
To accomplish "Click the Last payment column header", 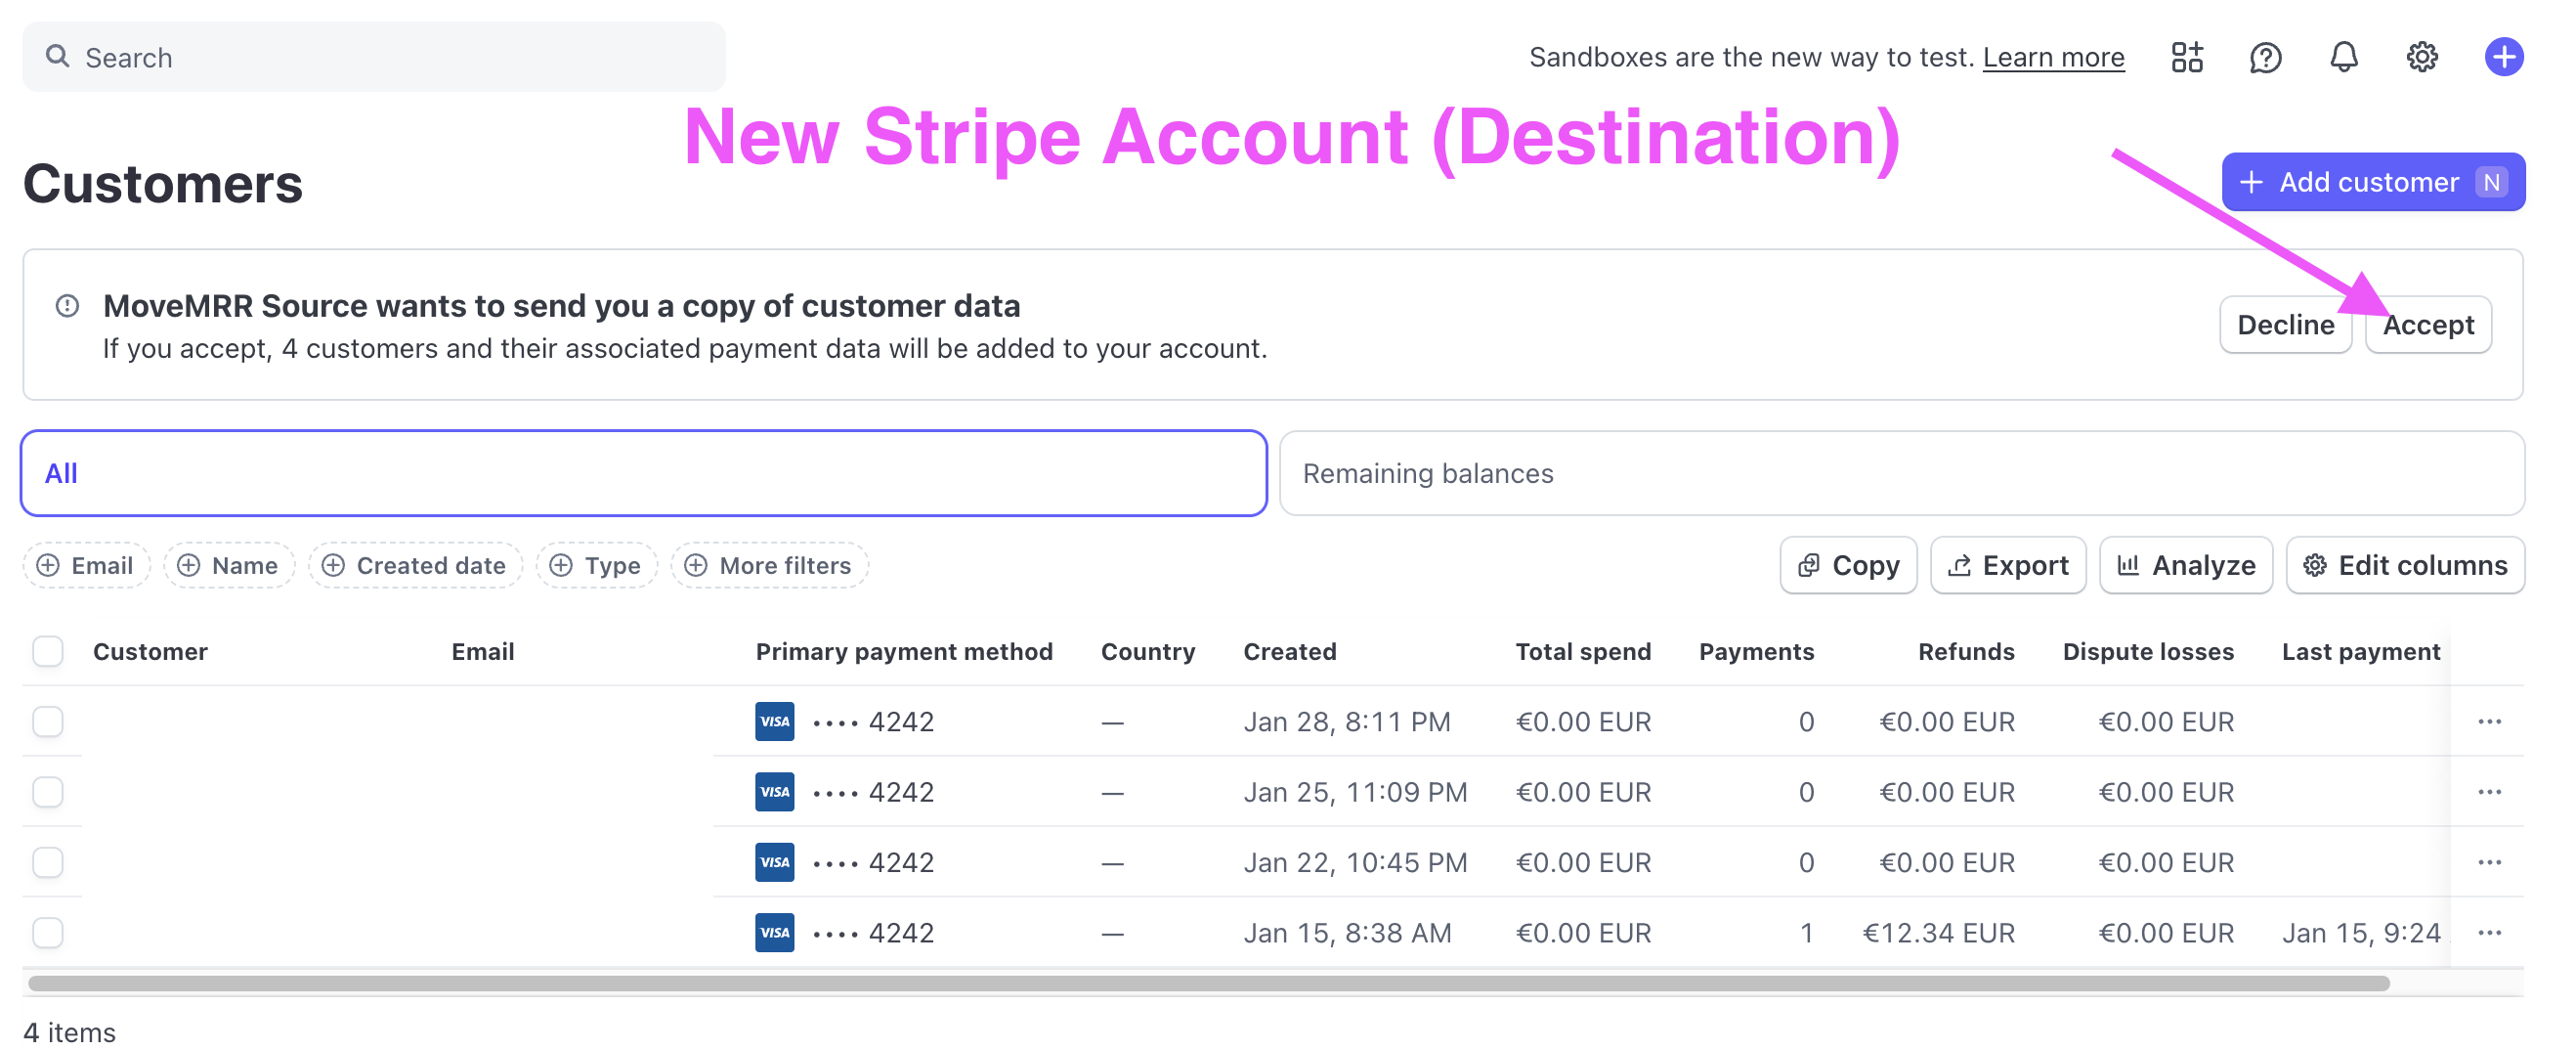I will click(2361, 651).
